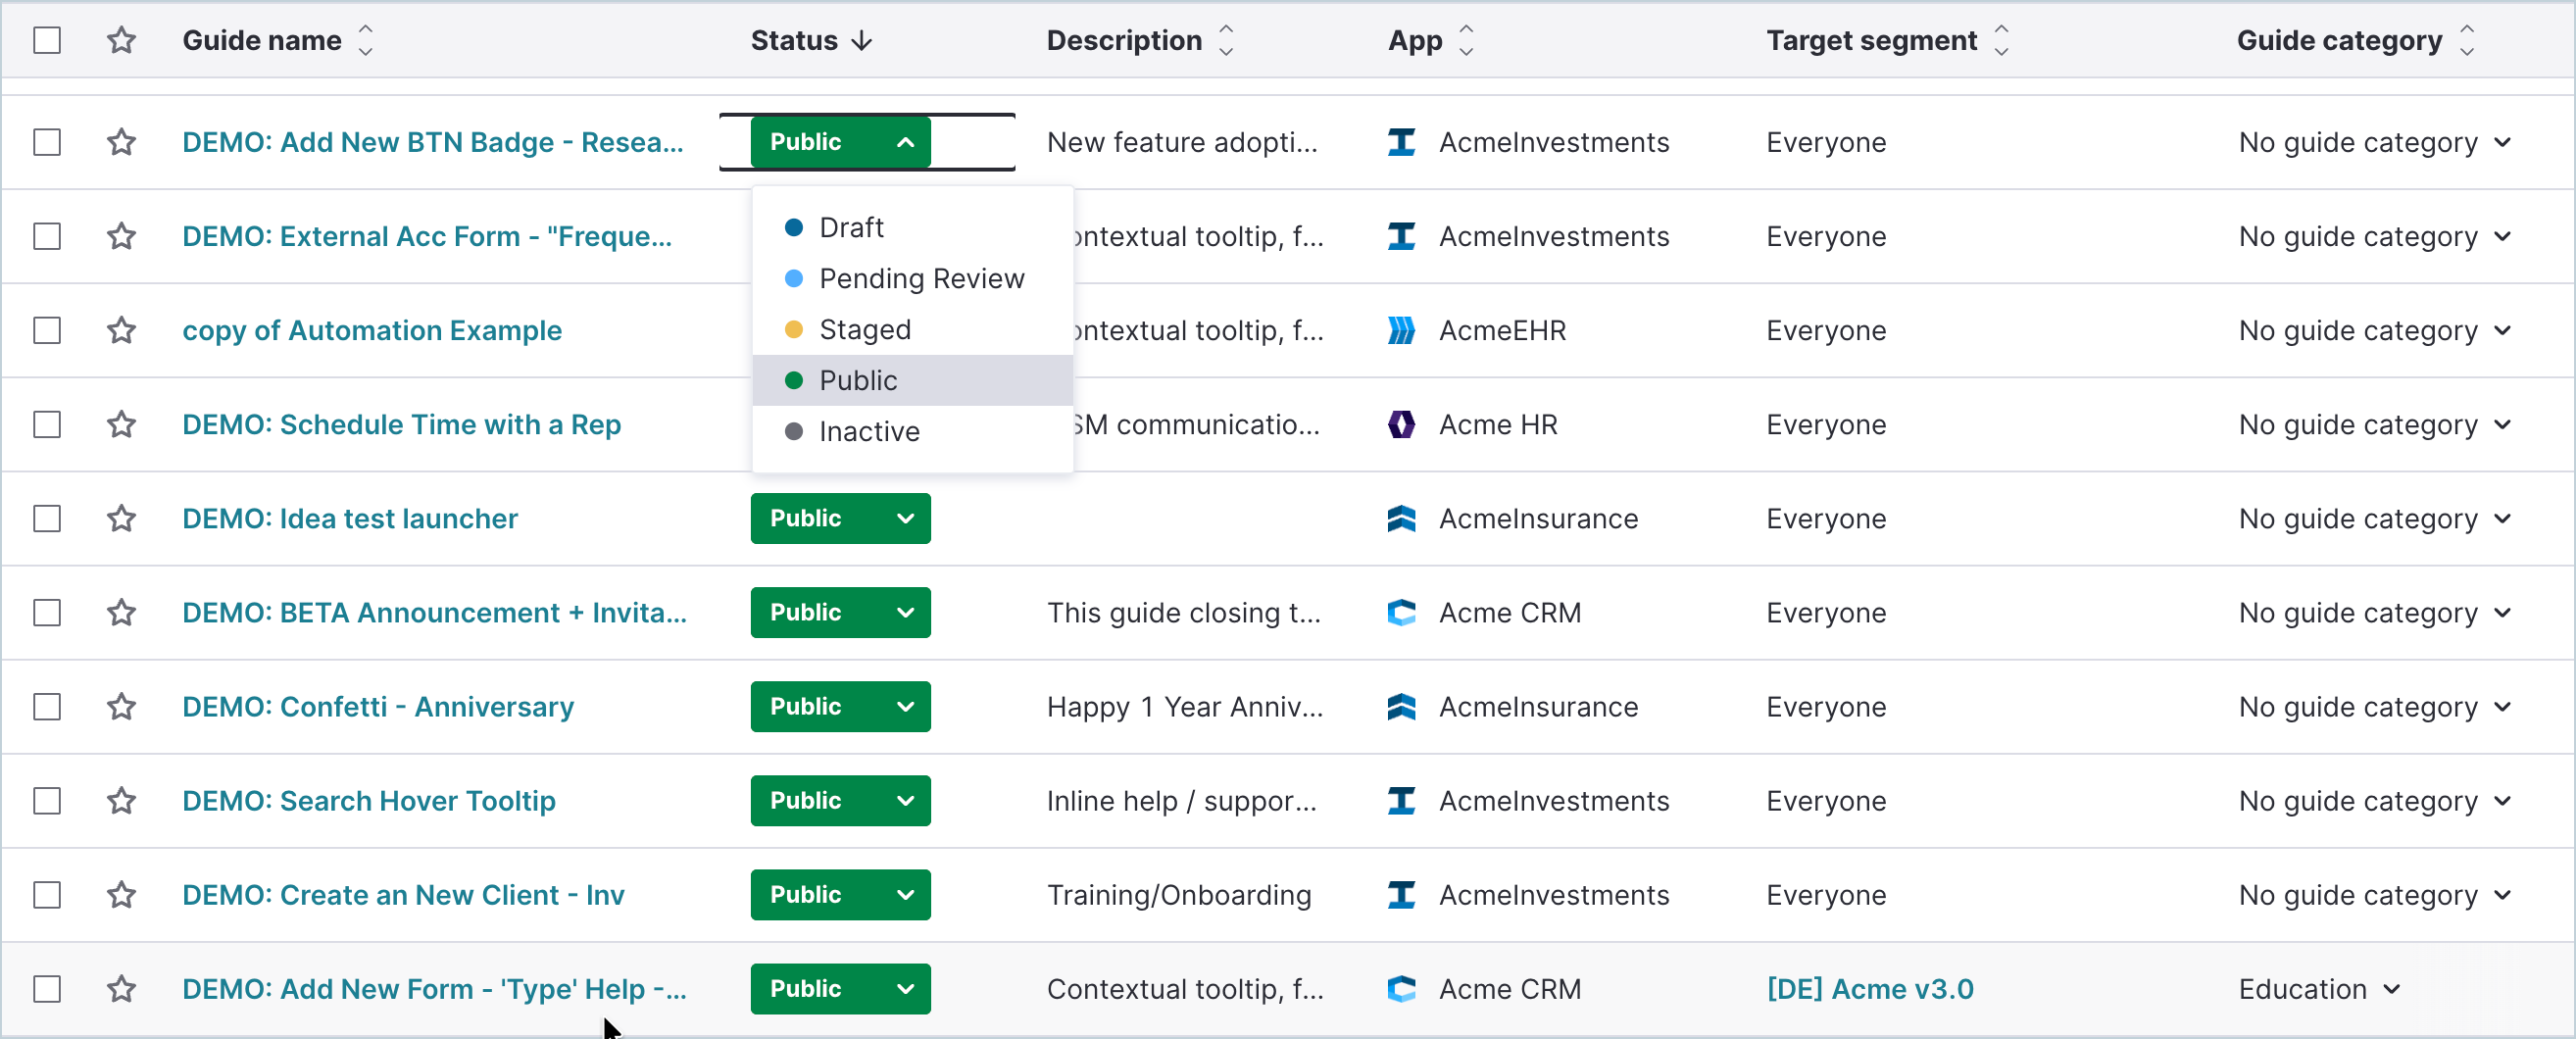Screen dimensions: 2576x1039
Task: Check the DEMO: Search Hover Tooltip row
Action: (47, 800)
